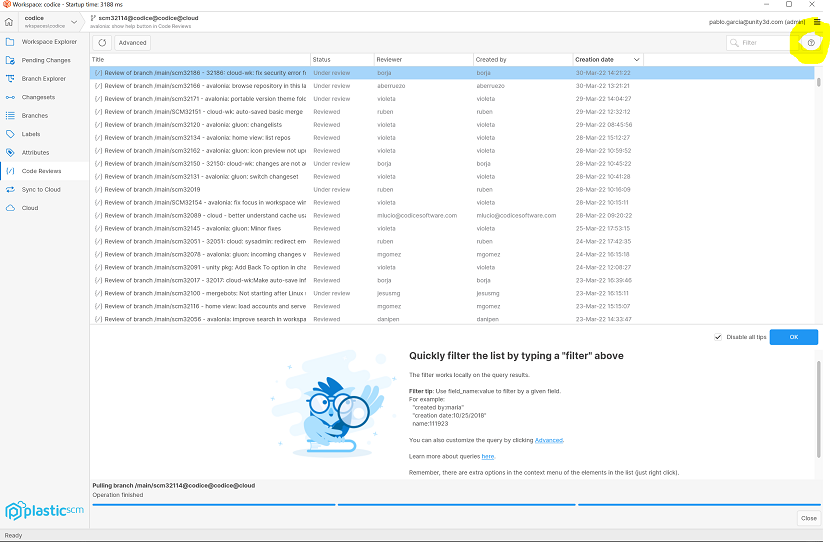Select review of branch scm32131 row
830x542 pixels.
pyautogui.click(x=452, y=176)
